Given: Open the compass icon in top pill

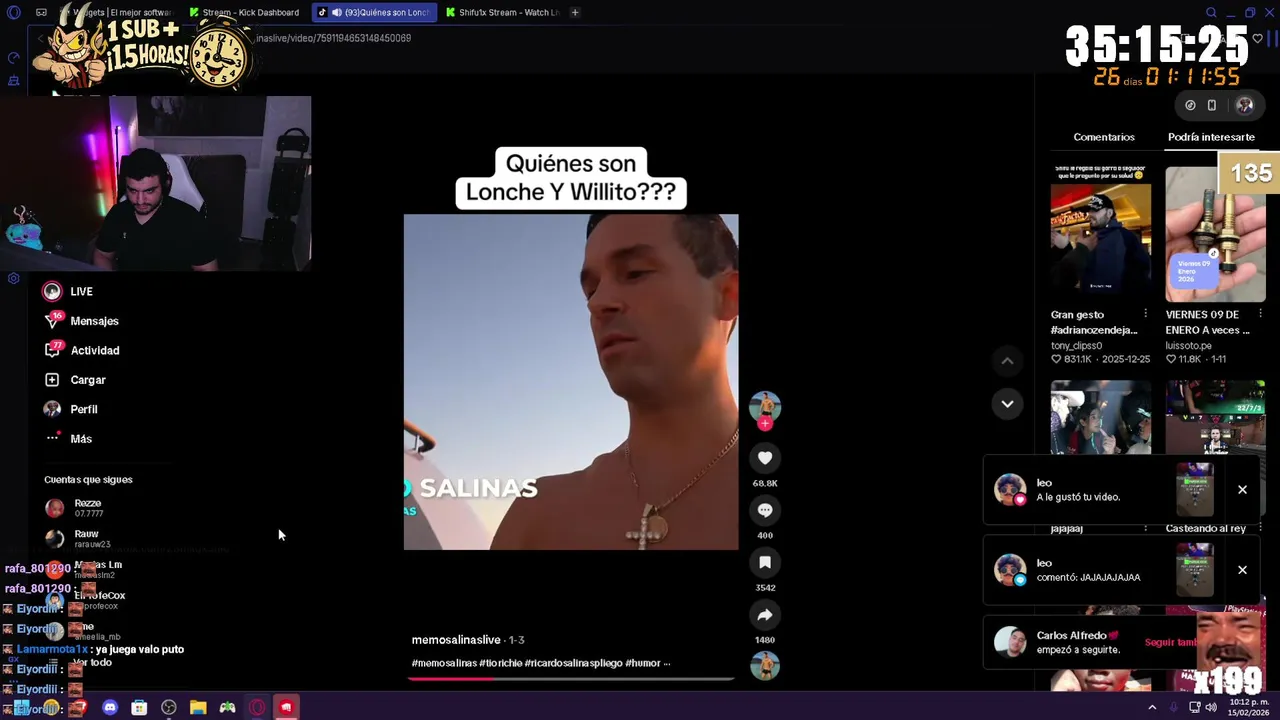Looking at the screenshot, I should point(1190,105).
